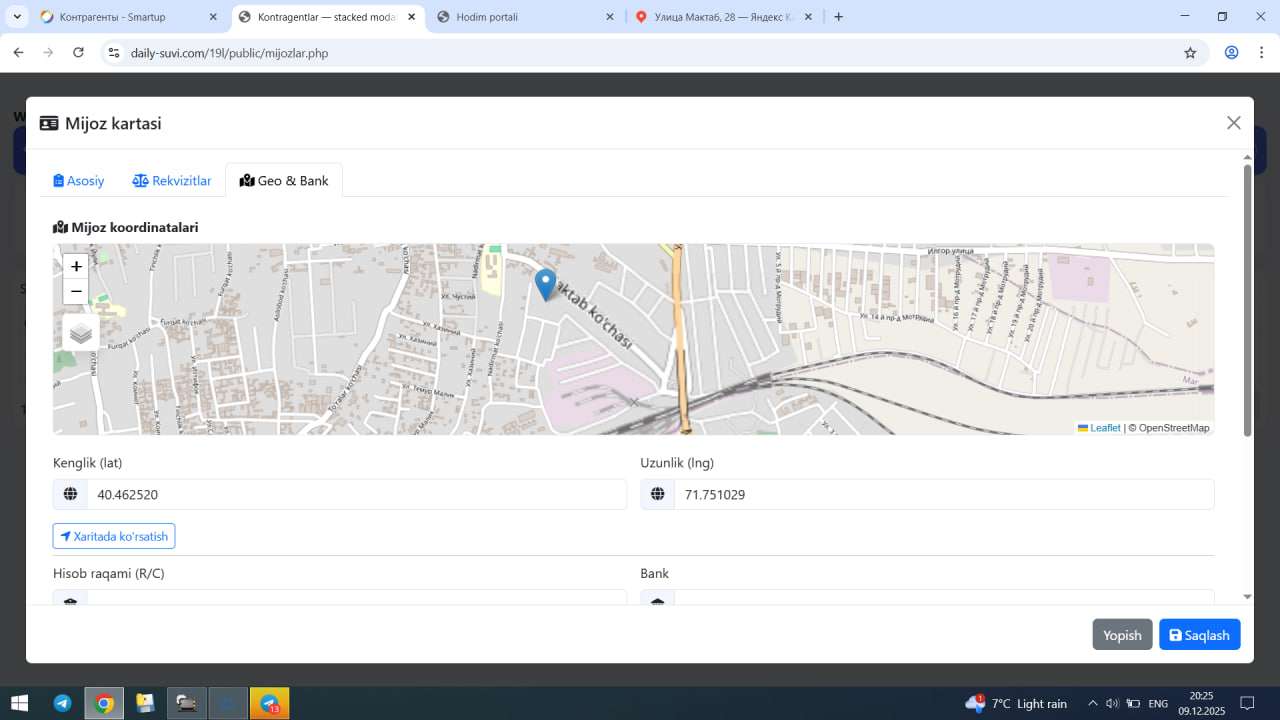Switch to the Asosiy tab
1280x720 pixels.
(x=79, y=181)
